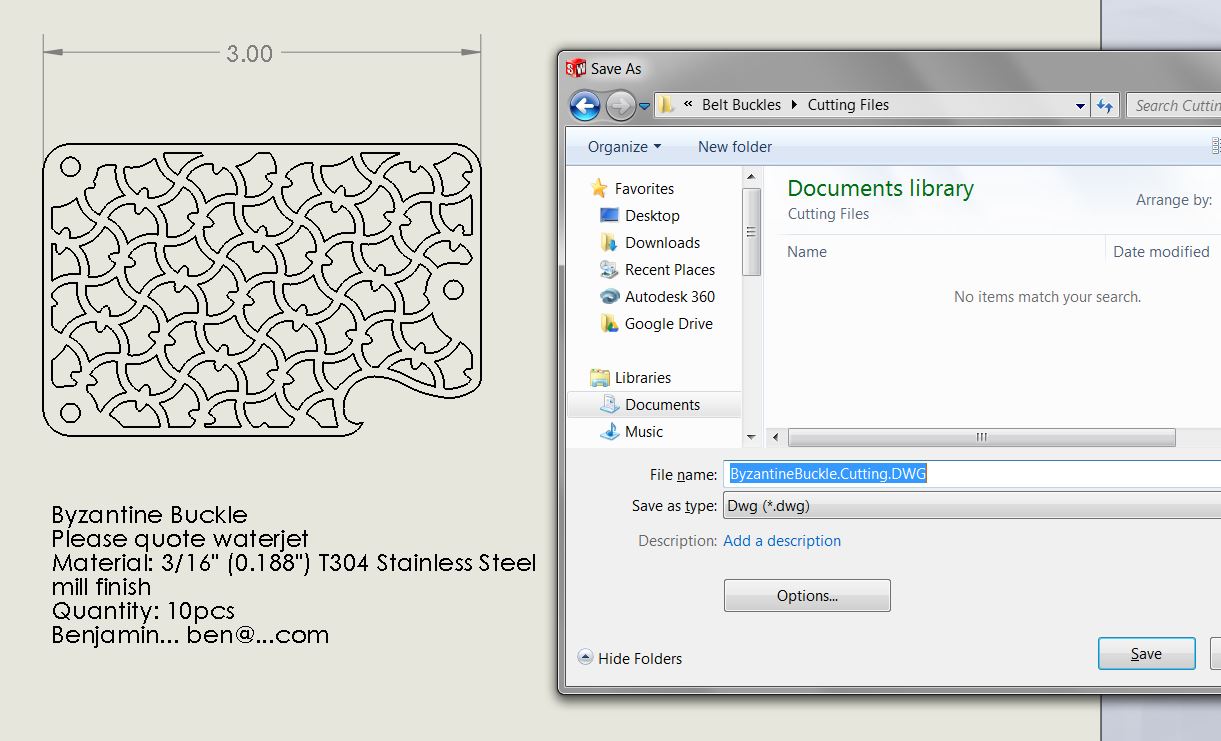
Task: Click the folder icon in address bar
Action: tap(667, 105)
